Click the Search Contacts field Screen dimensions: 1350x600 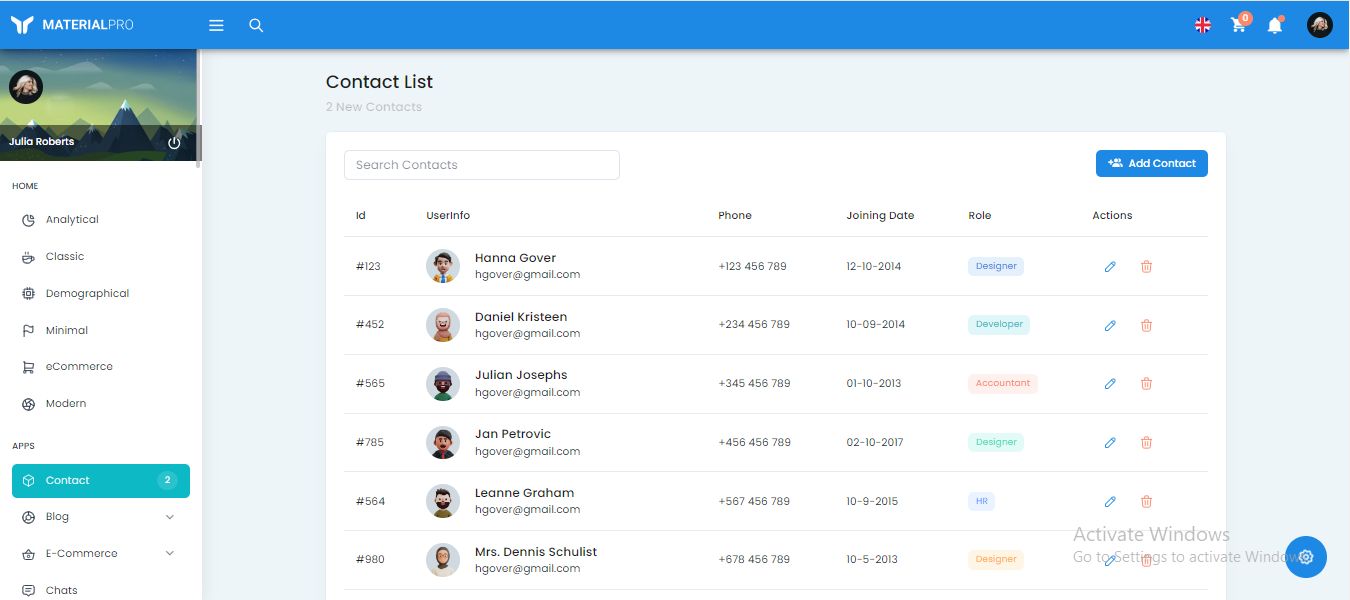click(482, 165)
